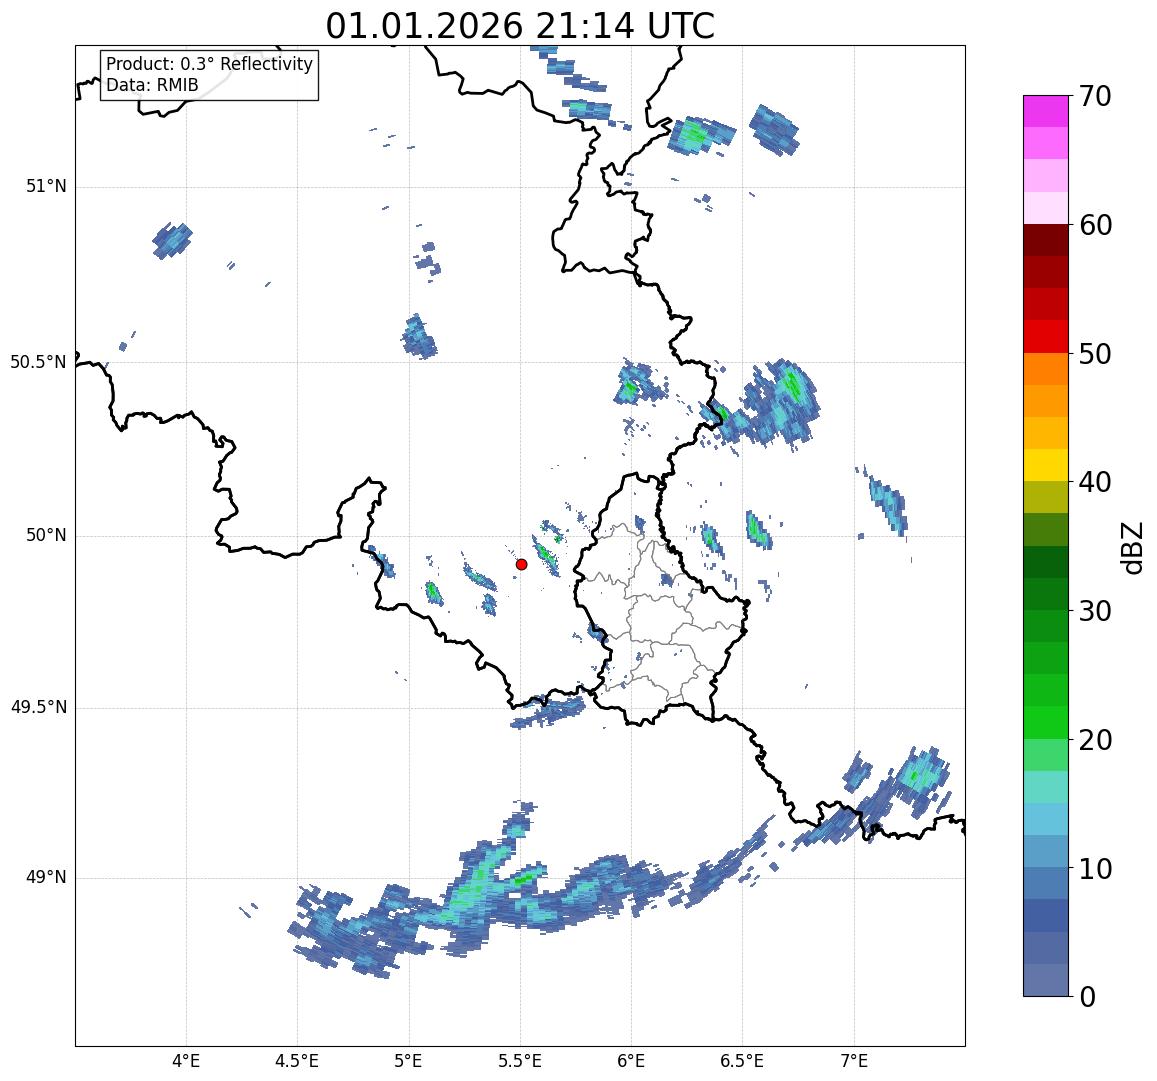Screen dimensions: 1157x1081
Task: Click the 6.5°E longitude label
Action: click(742, 1061)
